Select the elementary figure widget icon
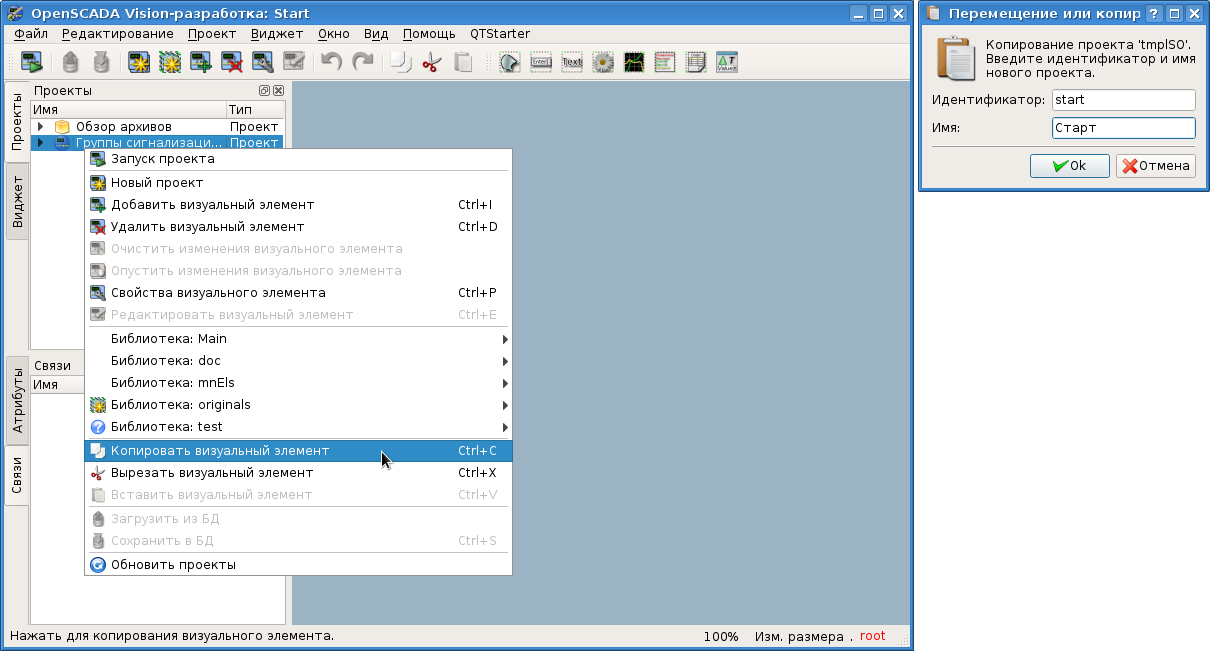 (x=509, y=62)
